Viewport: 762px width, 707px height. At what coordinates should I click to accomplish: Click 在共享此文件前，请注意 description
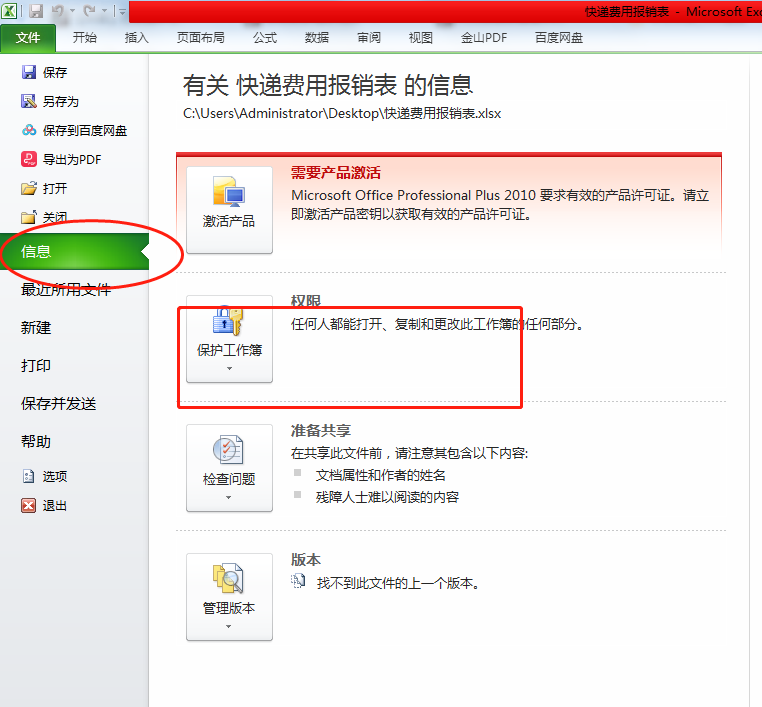(409, 453)
